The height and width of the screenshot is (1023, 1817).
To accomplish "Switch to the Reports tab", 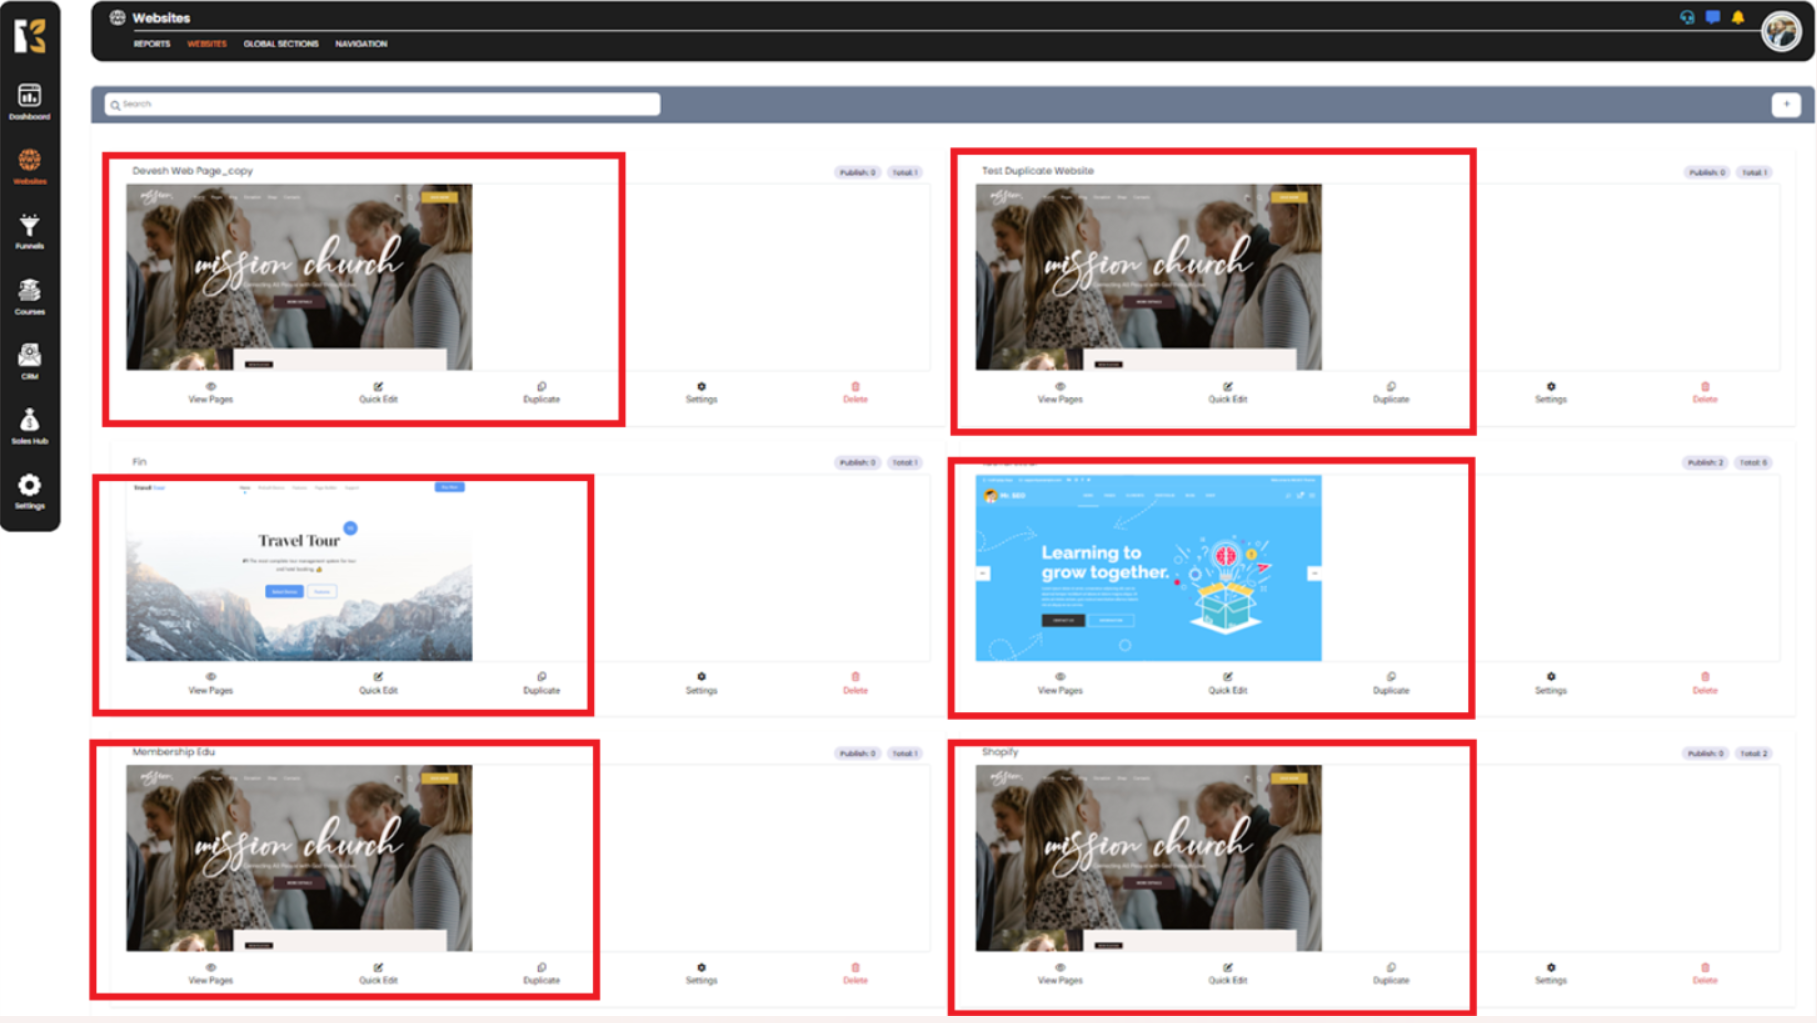I will point(152,44).
